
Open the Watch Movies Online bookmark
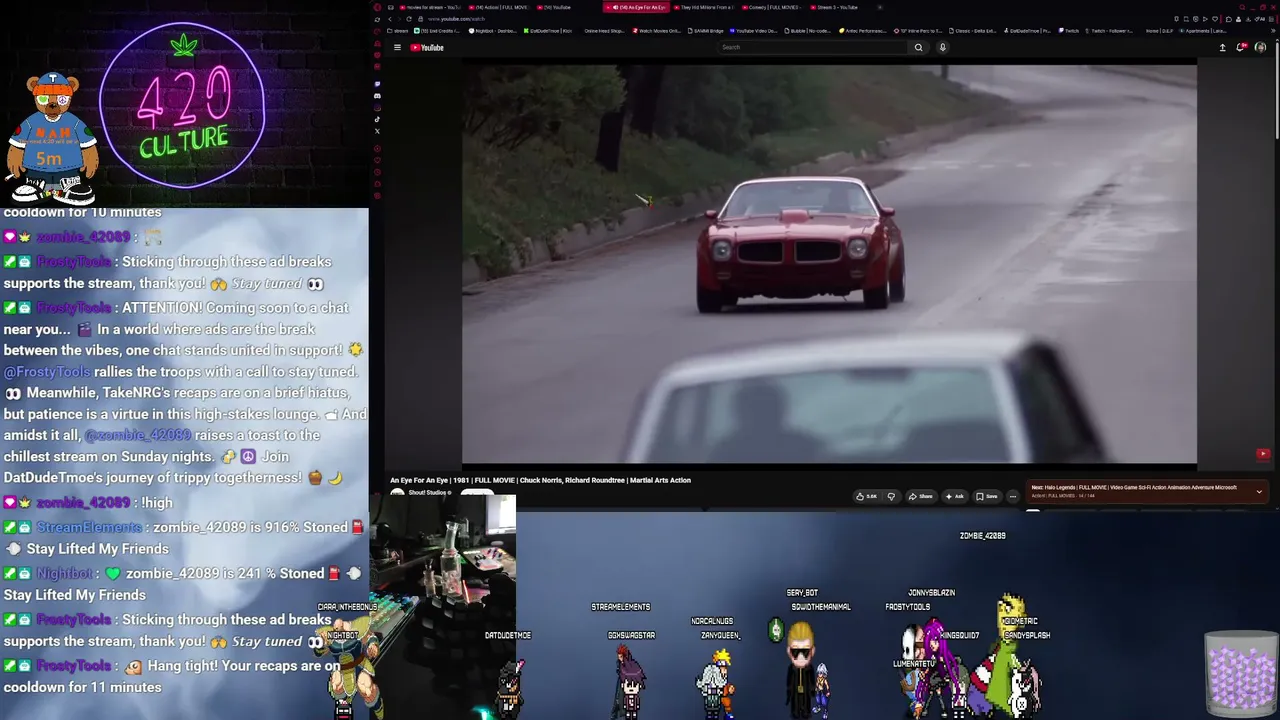pos(655,31)
